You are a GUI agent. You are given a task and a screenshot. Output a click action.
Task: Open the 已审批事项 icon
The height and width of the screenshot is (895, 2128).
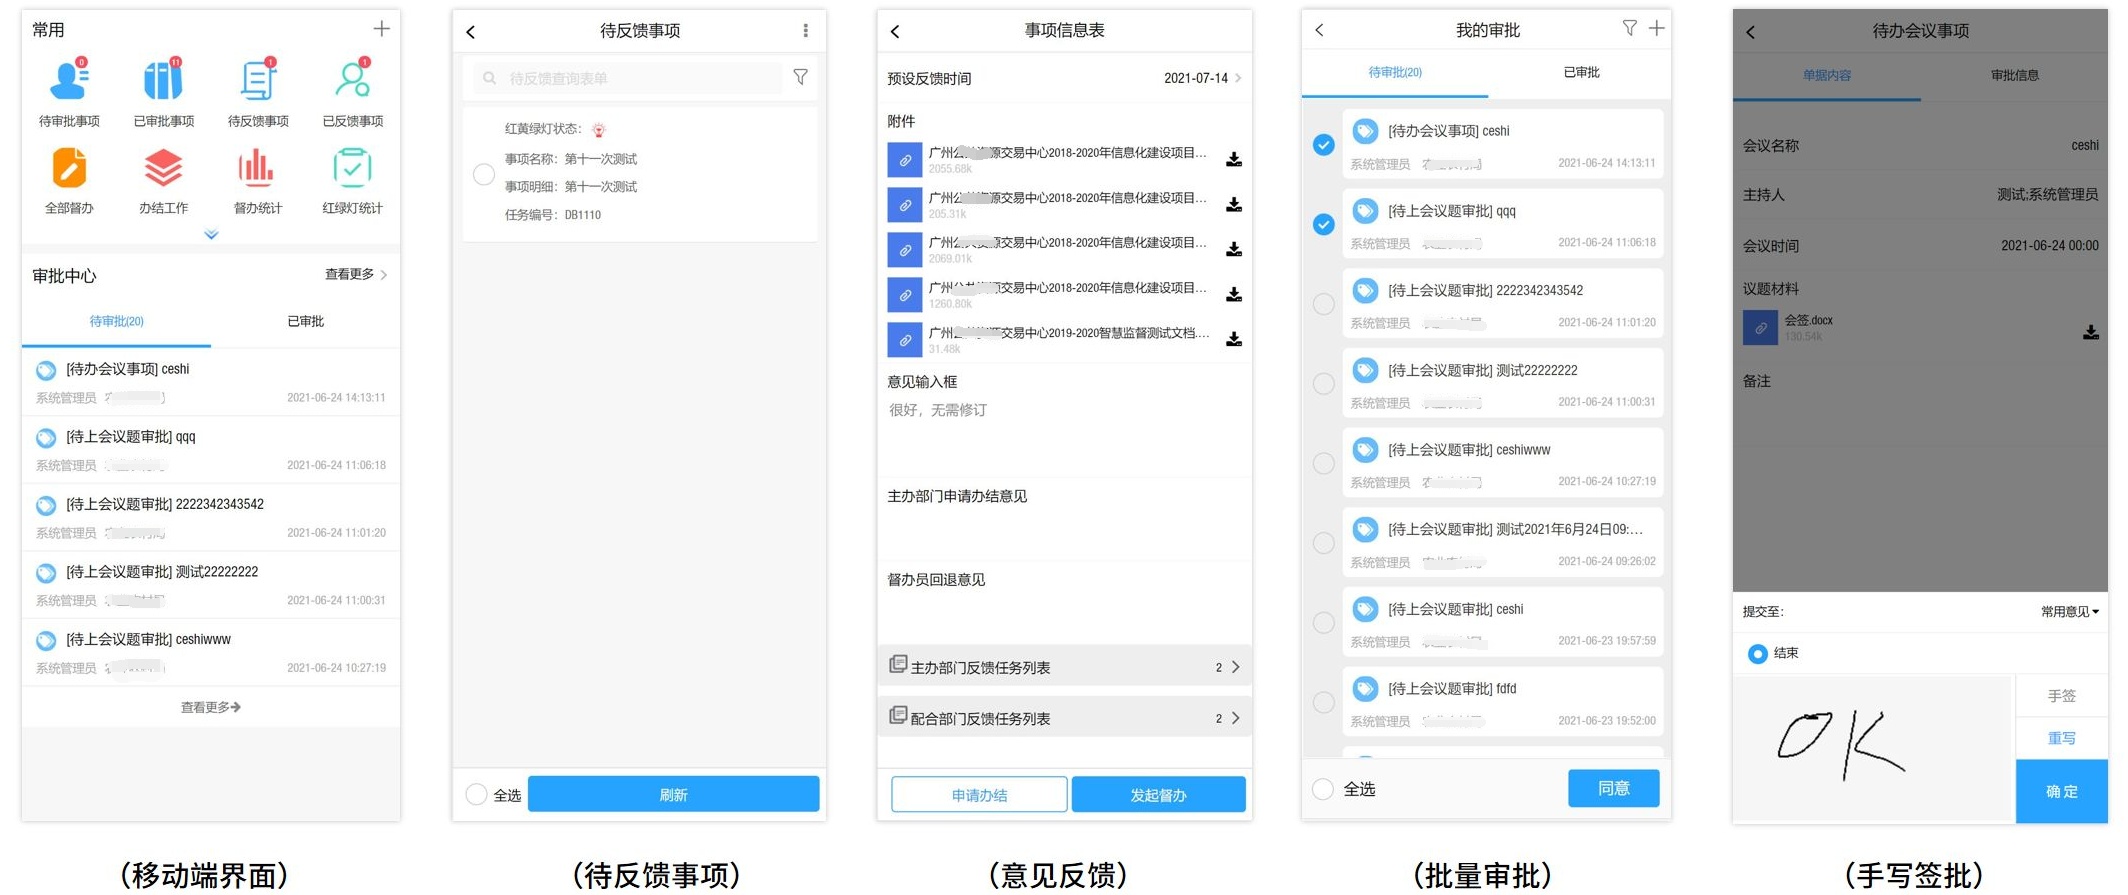(163, 81)
